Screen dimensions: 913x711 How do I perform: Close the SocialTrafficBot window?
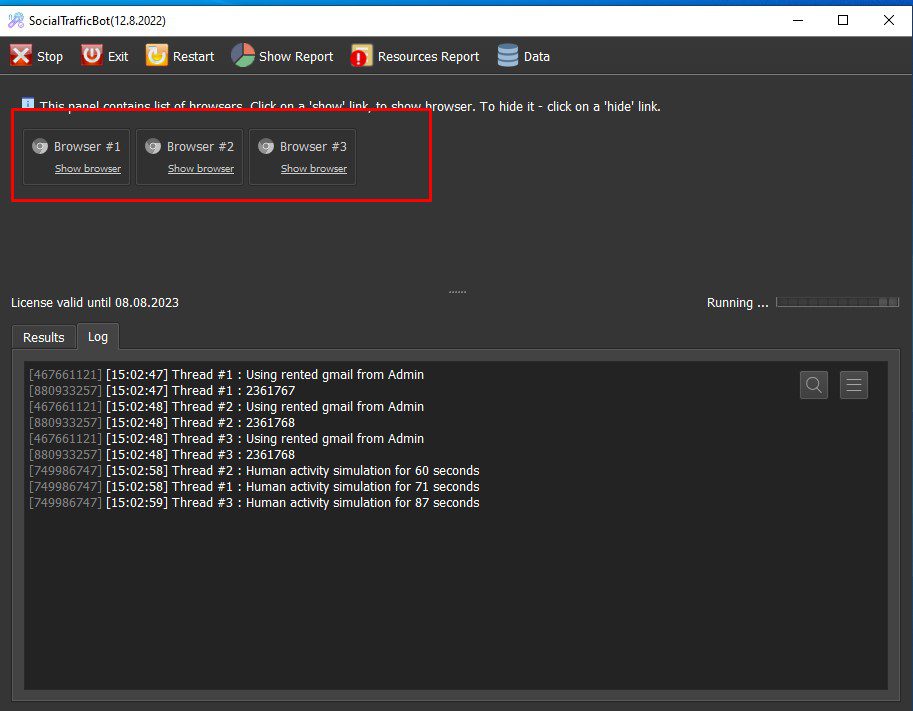(889, 20)
